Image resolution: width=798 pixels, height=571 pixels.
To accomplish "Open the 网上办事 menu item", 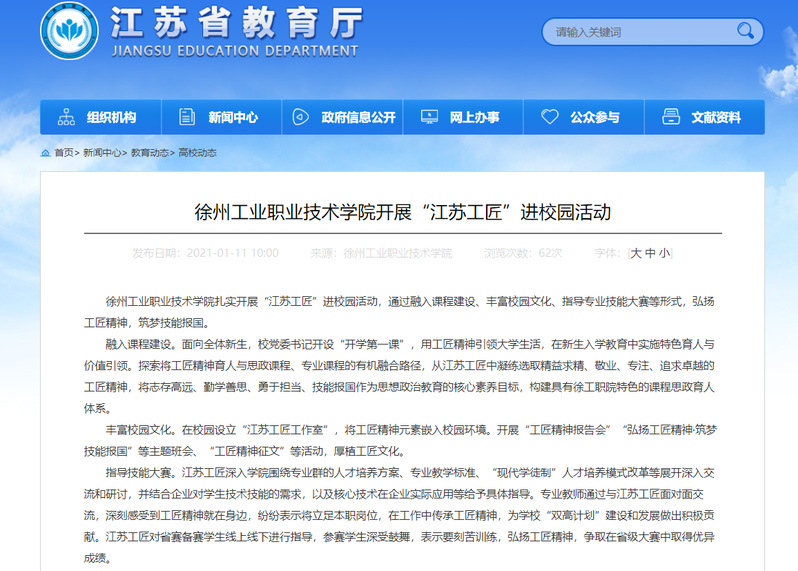I will click(474, 117).
